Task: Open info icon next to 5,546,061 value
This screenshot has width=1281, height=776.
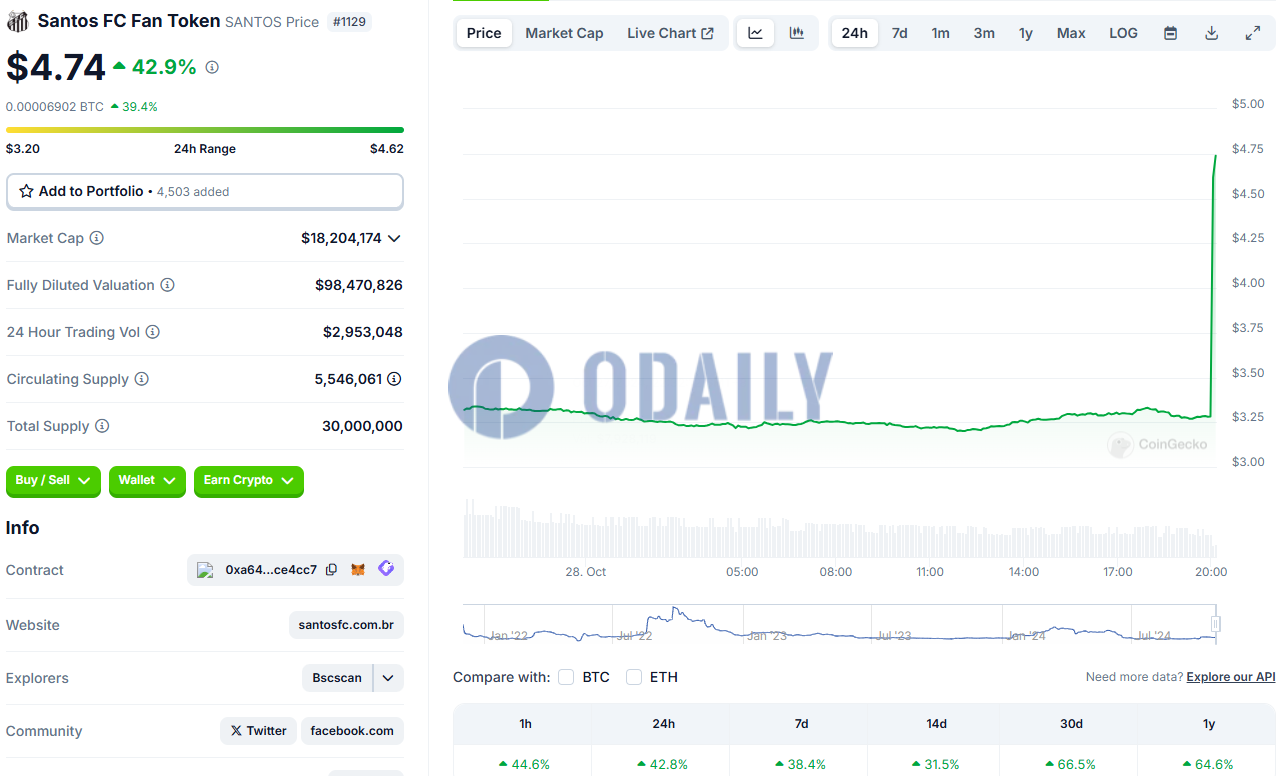Action: click(395, 379)
